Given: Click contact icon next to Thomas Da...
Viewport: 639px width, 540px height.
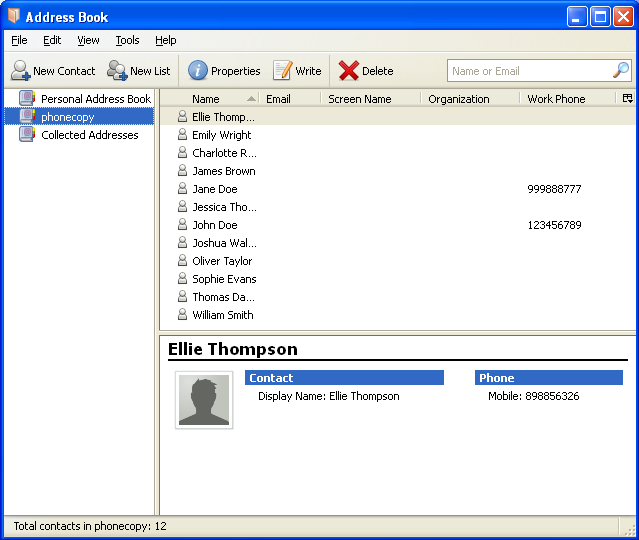Looking at the screenshot, I should [x=183, y=296].
